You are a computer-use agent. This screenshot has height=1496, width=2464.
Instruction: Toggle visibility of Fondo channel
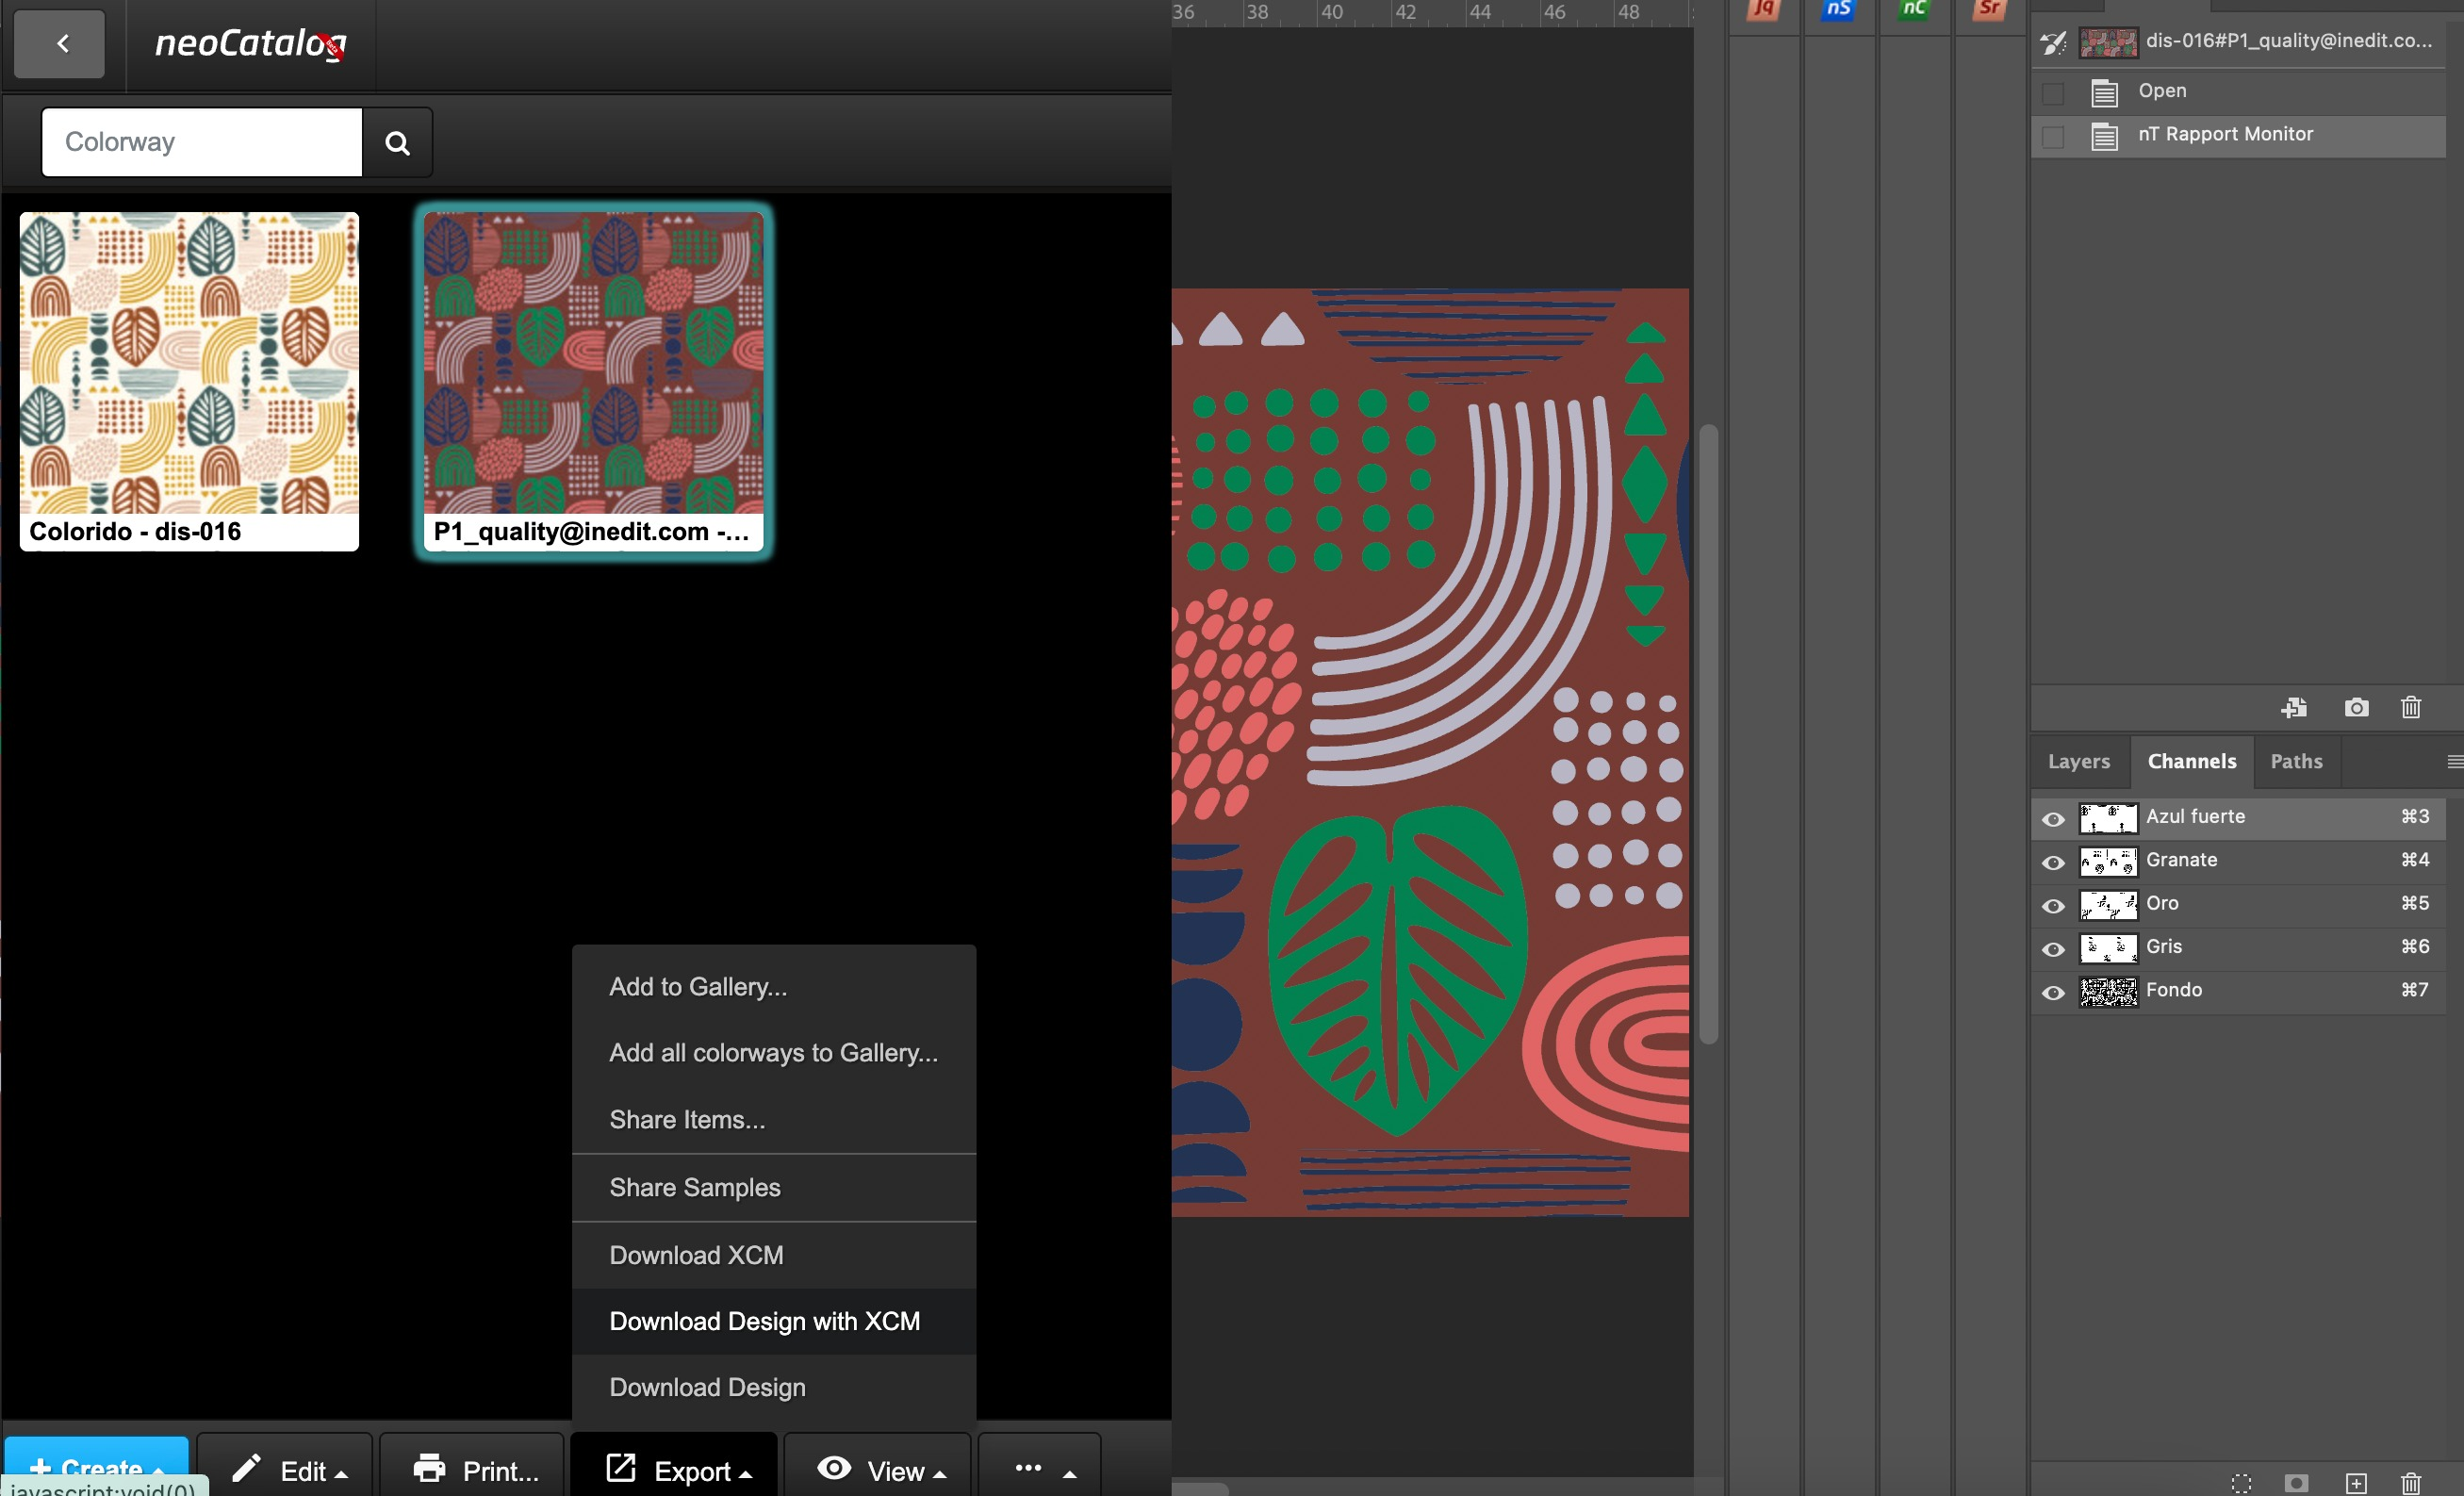[2053, 992]
